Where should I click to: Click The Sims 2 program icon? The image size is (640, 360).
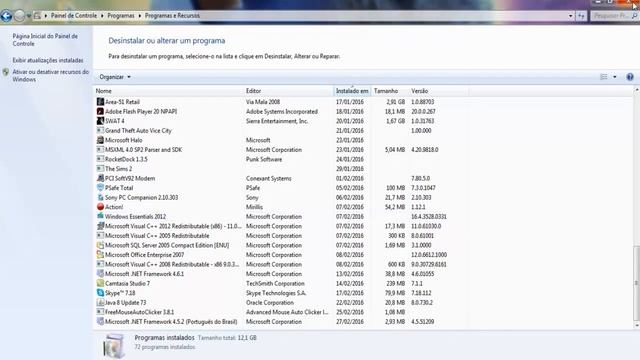click(x=100, y=169)
